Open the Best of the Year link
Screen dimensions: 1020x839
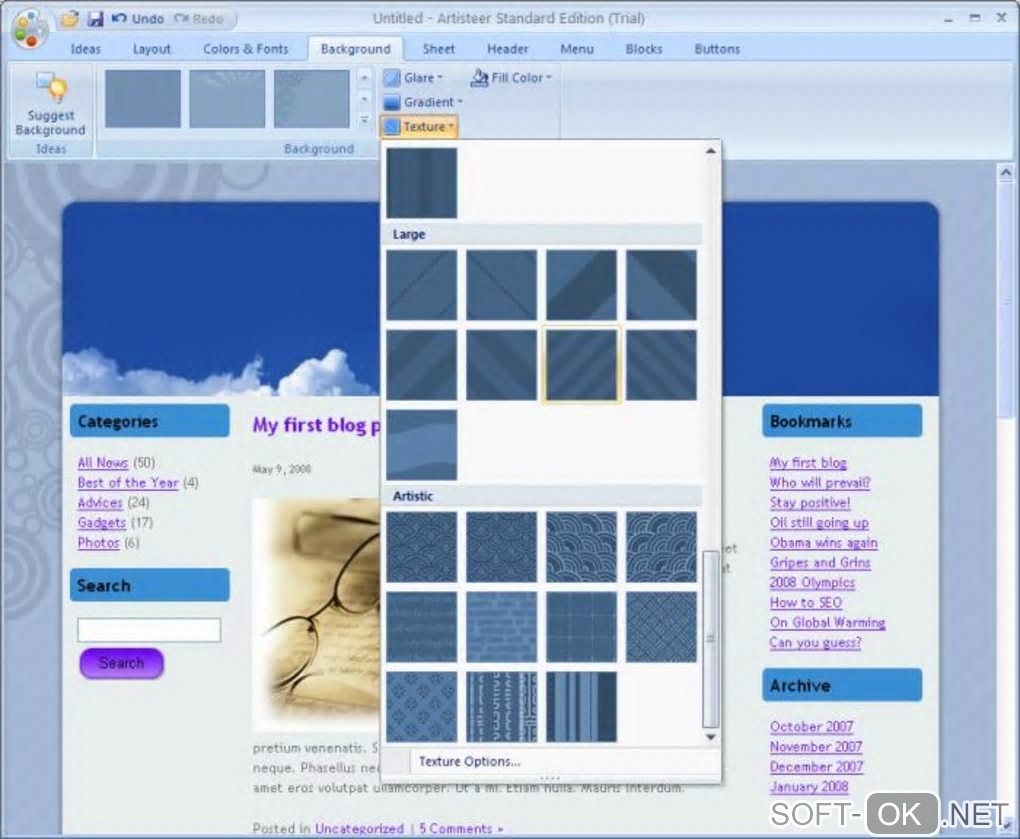pos(128,483)
